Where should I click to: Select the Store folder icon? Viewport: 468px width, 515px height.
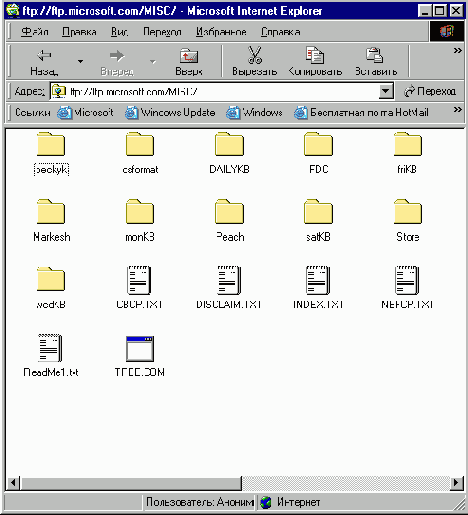(408, 211)
